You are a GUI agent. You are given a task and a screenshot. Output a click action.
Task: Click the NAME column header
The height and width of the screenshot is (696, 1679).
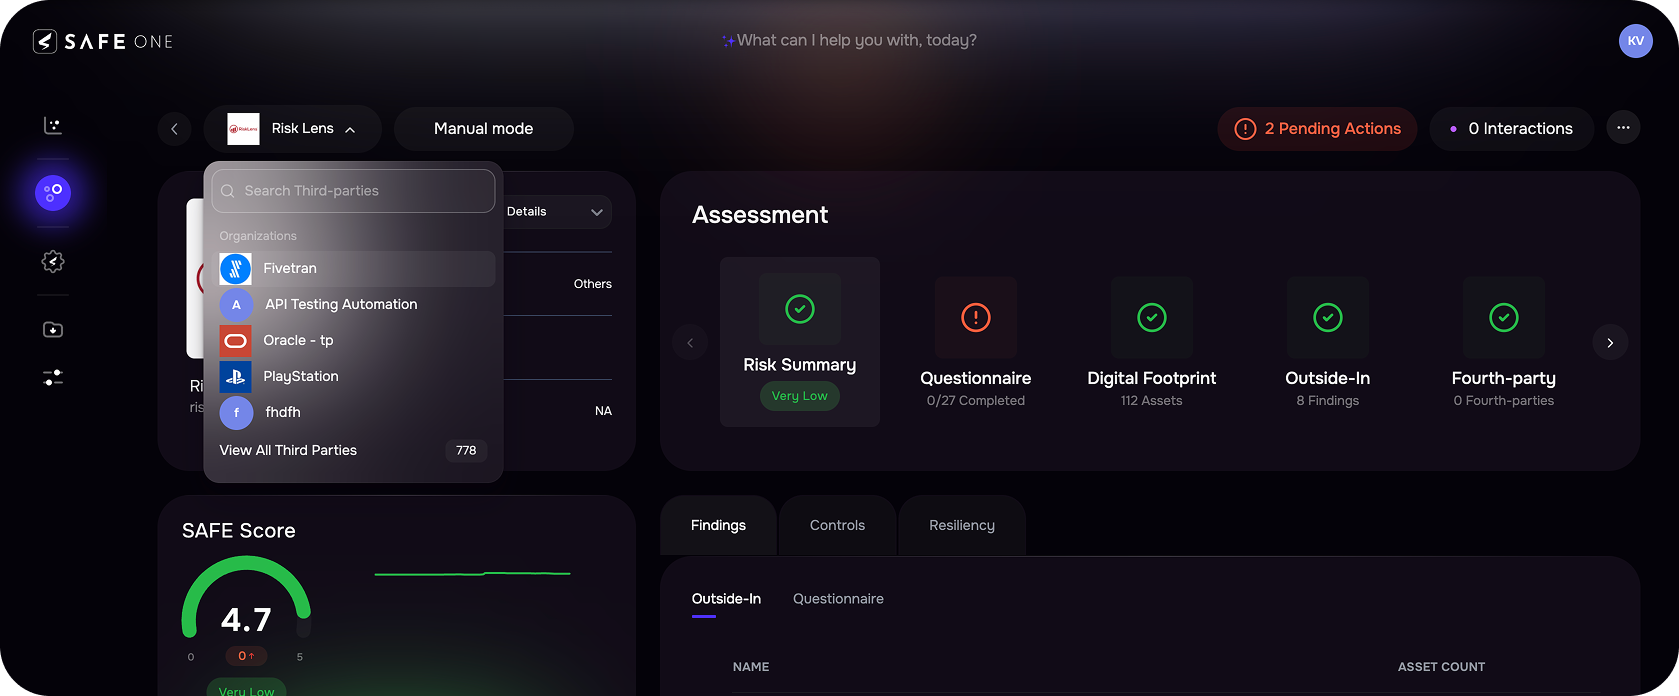751,667
